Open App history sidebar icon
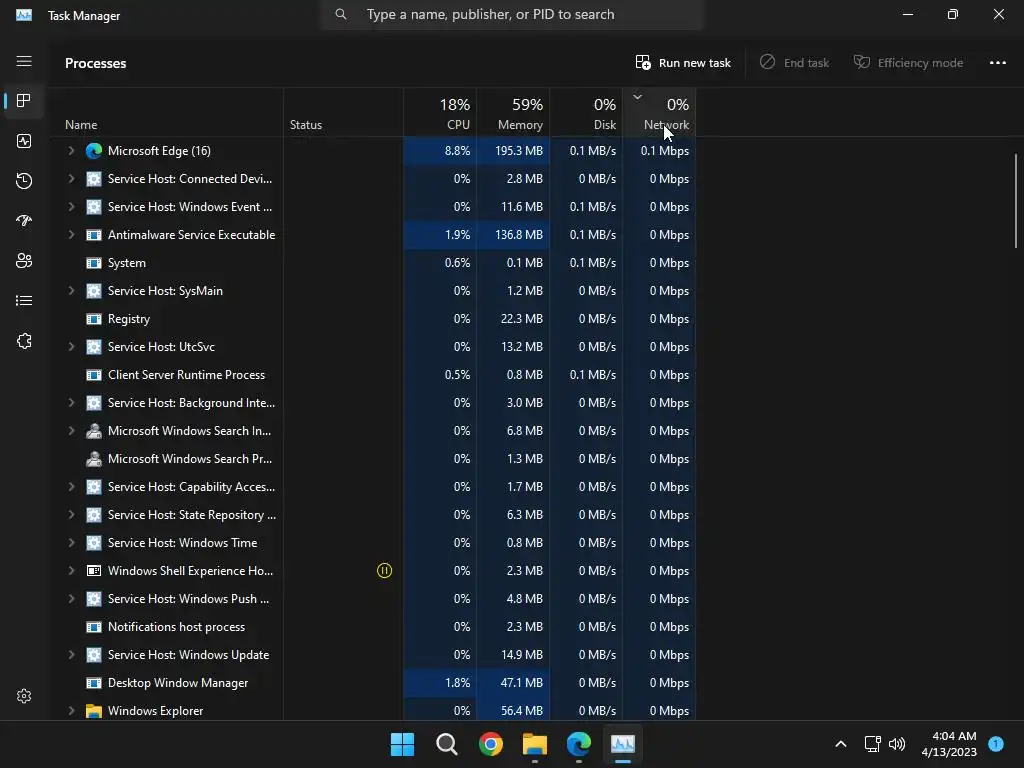 24,181
